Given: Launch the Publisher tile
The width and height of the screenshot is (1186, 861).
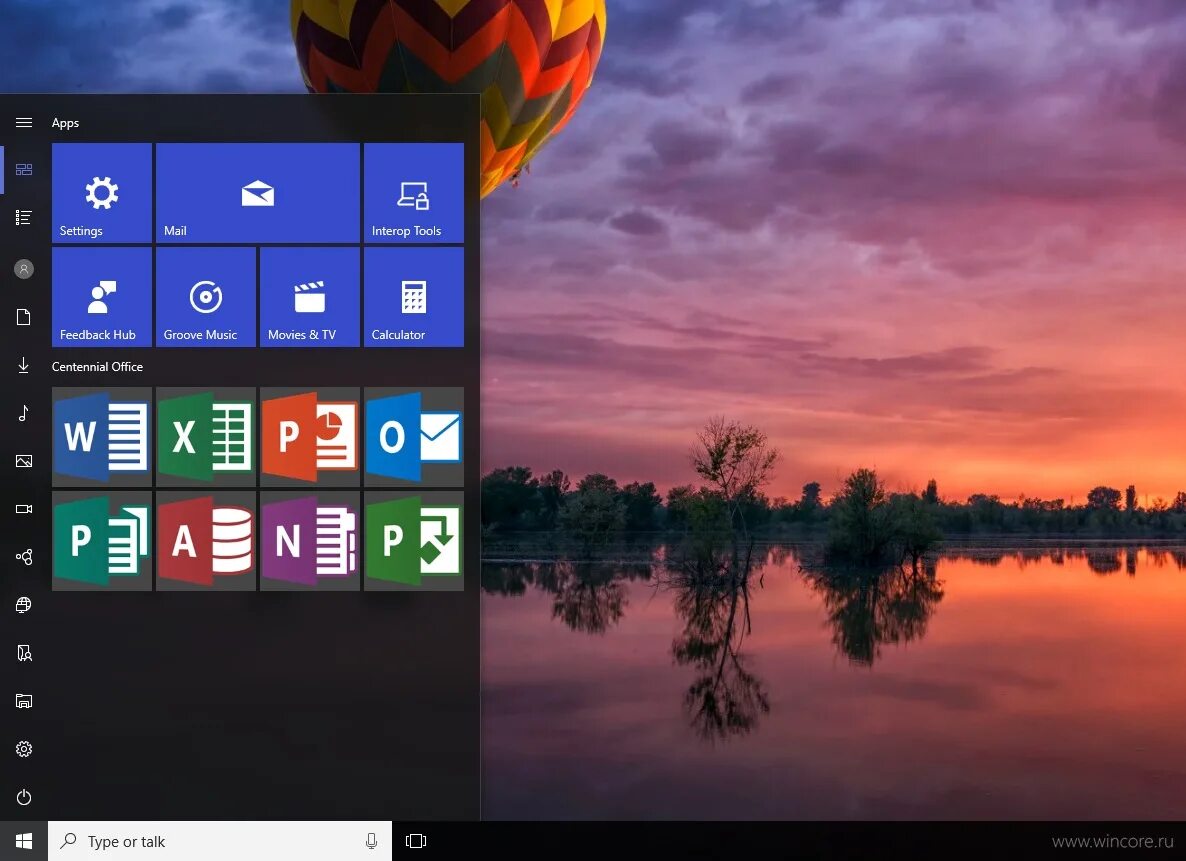Looking at the screenshot, I should (101, 541).
